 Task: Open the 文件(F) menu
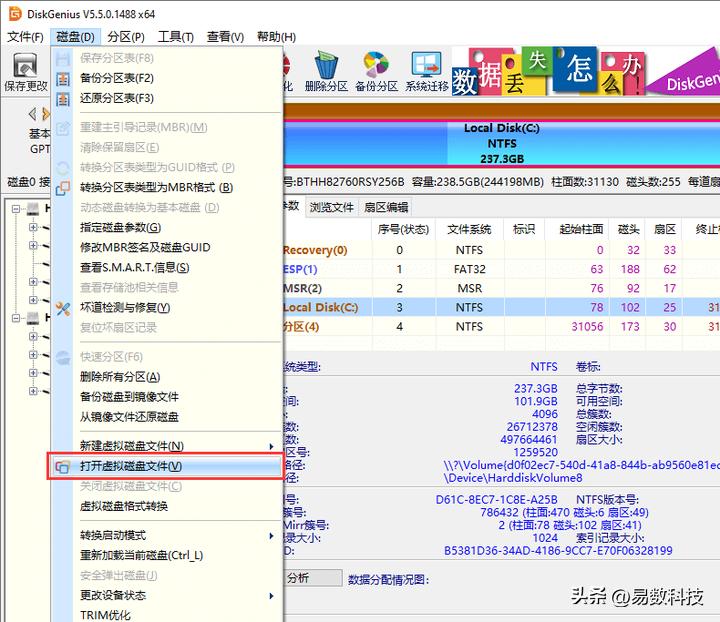pos(25,37)
